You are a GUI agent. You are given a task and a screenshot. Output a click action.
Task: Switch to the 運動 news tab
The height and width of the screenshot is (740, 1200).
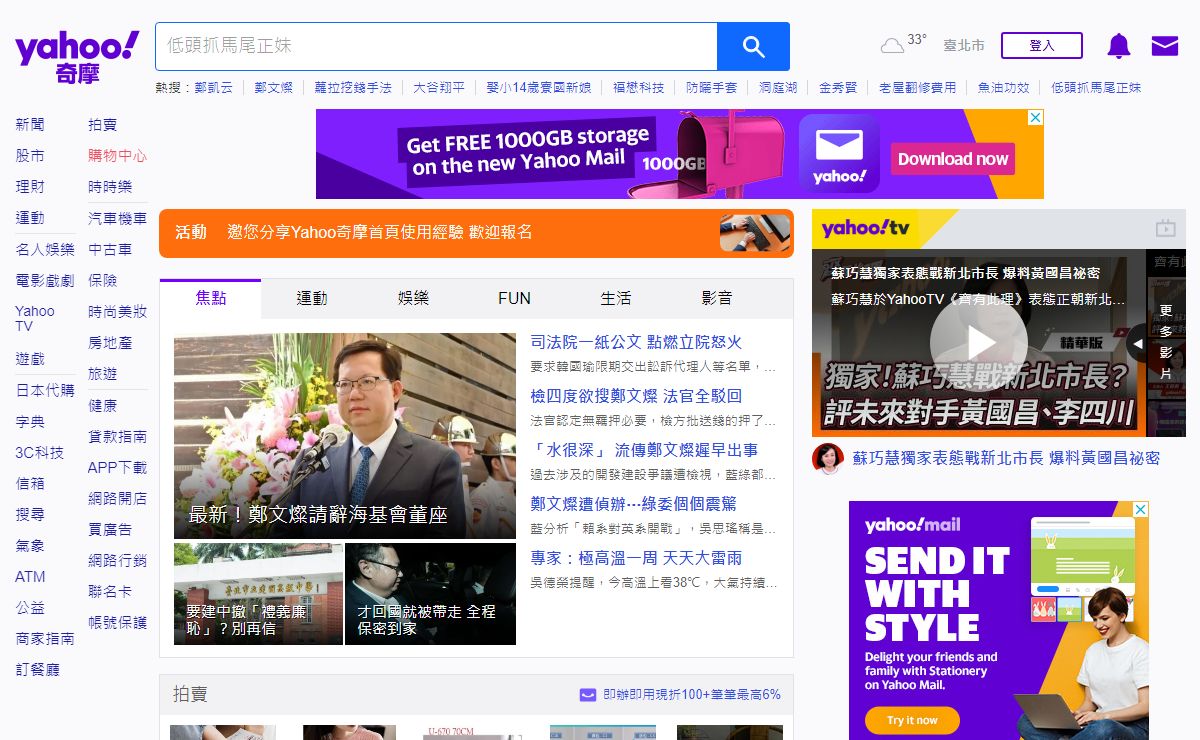pyautogui.click(x=312, y=298)
